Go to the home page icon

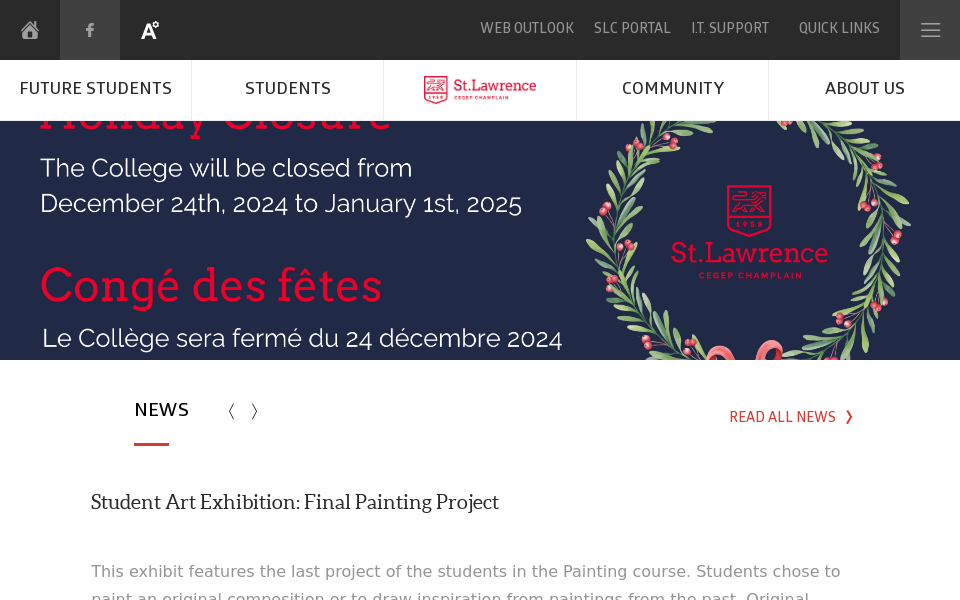(30, 30)
